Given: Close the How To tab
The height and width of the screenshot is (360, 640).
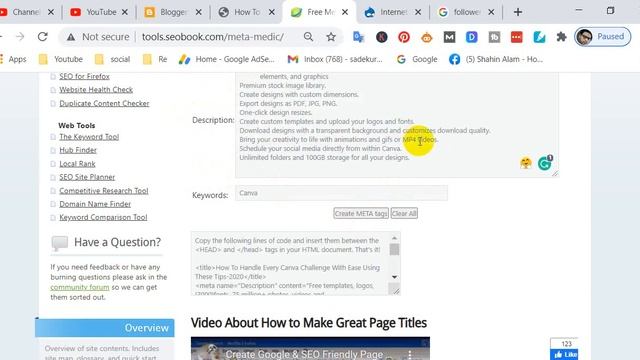Looking at the screenshot, I should [272, 12].
